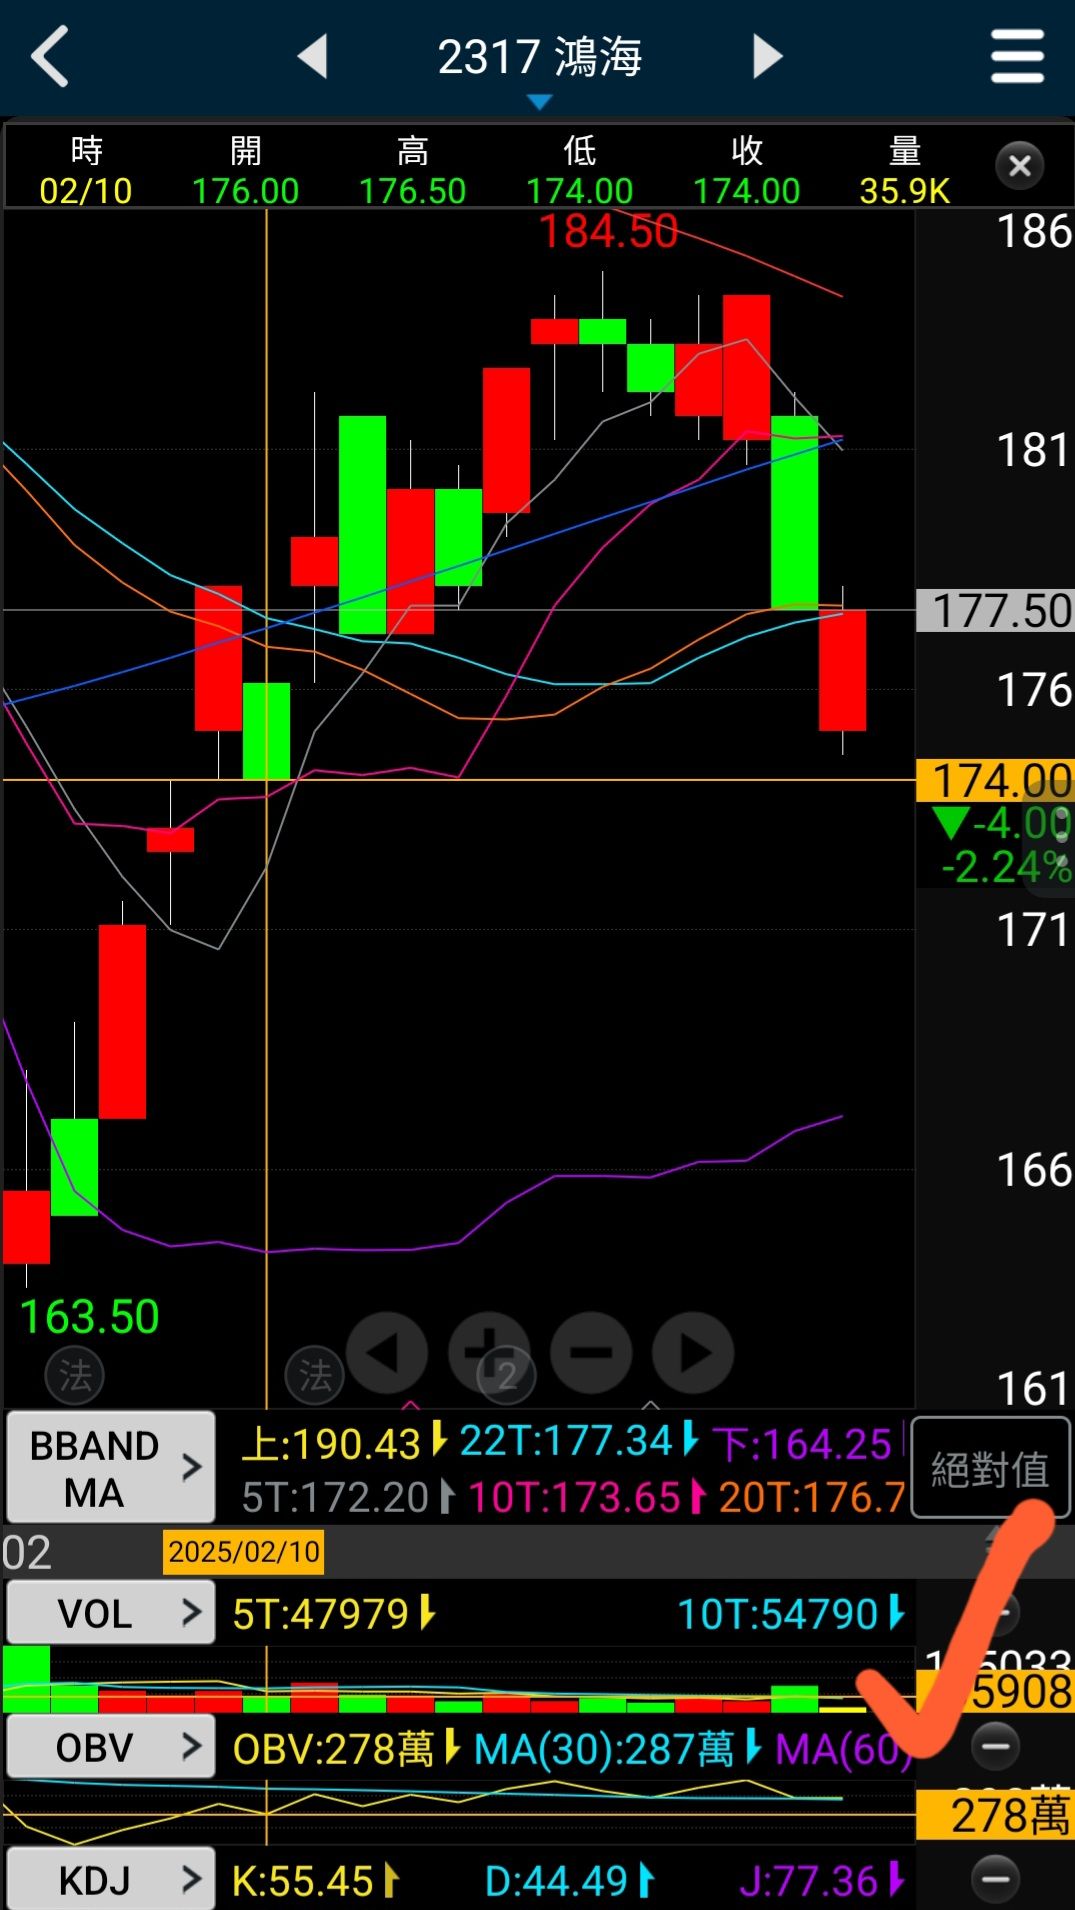The width and height of the screenshot is (1075, 1910).
Task: Go back with the left chevron arrow
Action: pos(50,57)
